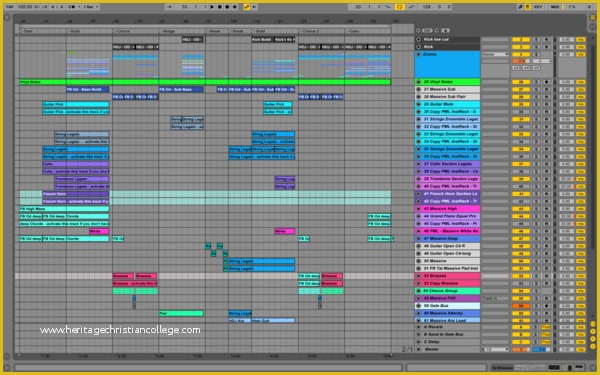Screen dimensions: 600x375
Task: Toggle Draw Mode pencil icon
Action: click(x=520, y=7)
